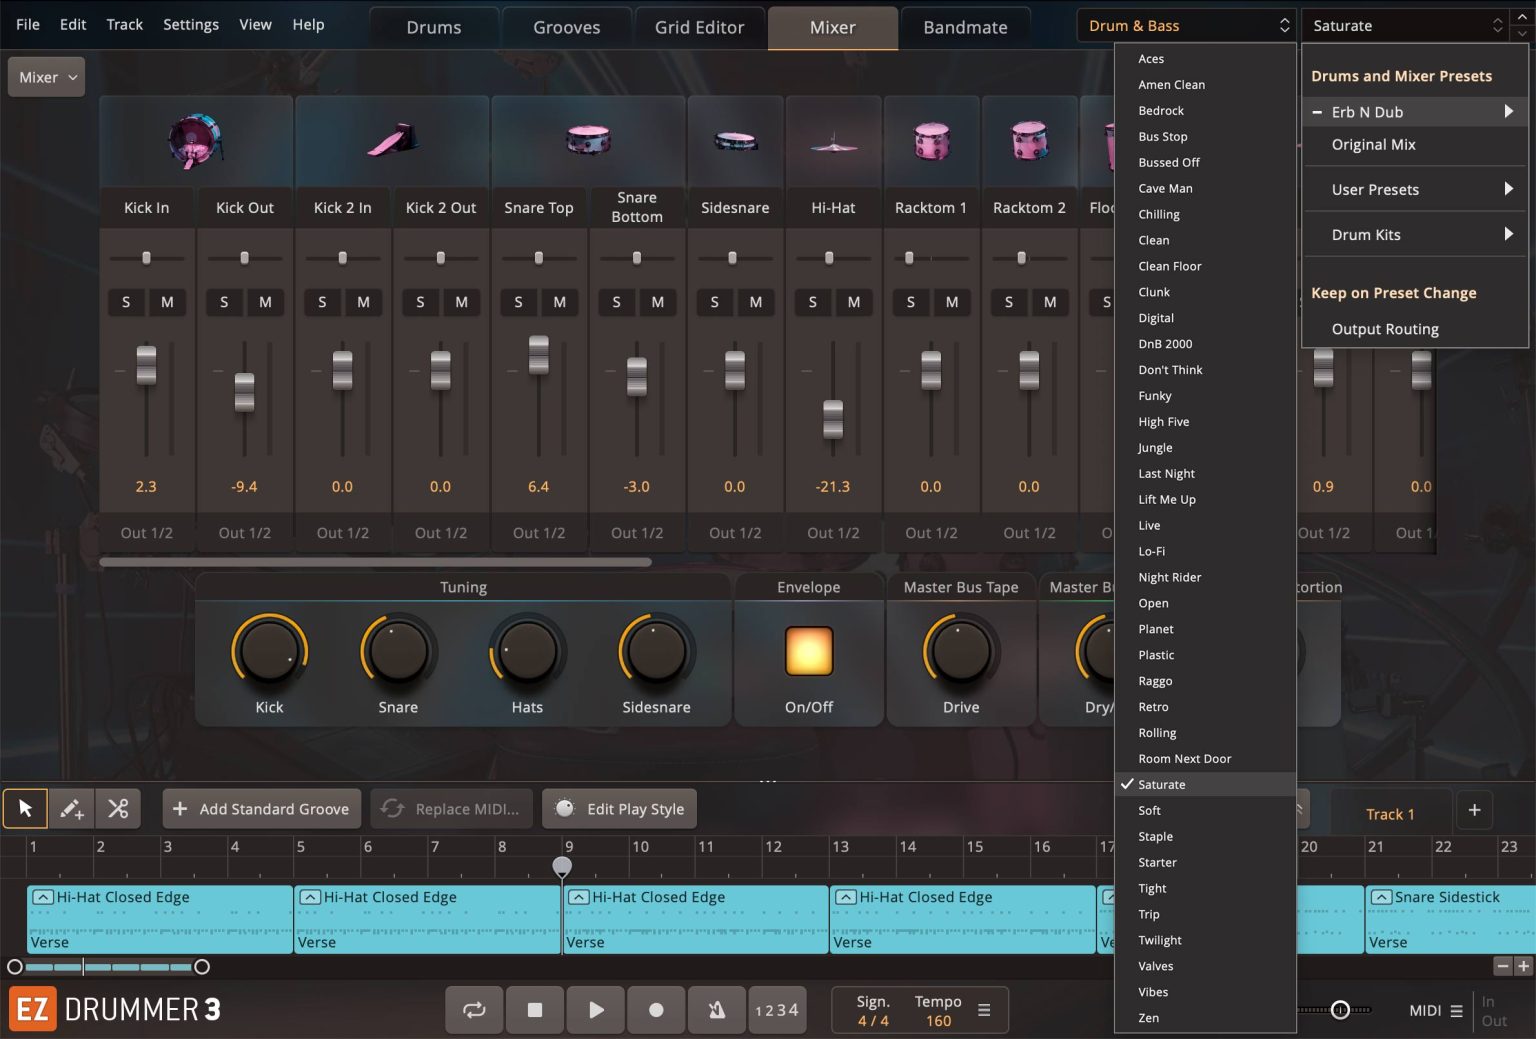Adjust the Kick In volume fader
This screenshot has width=1536, height=1039.
click(x=146, y=365)
